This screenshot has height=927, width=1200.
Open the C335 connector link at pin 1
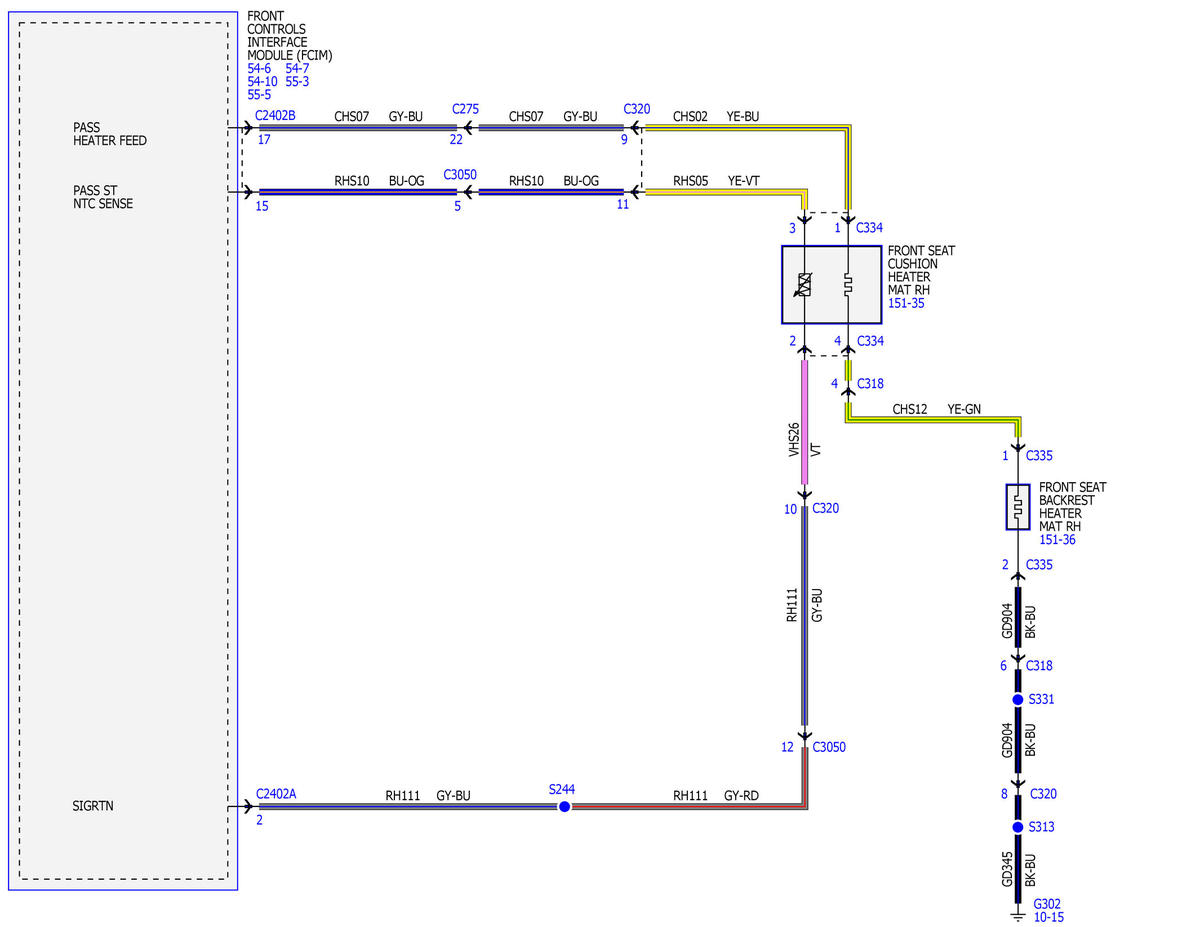(1040, 456)
